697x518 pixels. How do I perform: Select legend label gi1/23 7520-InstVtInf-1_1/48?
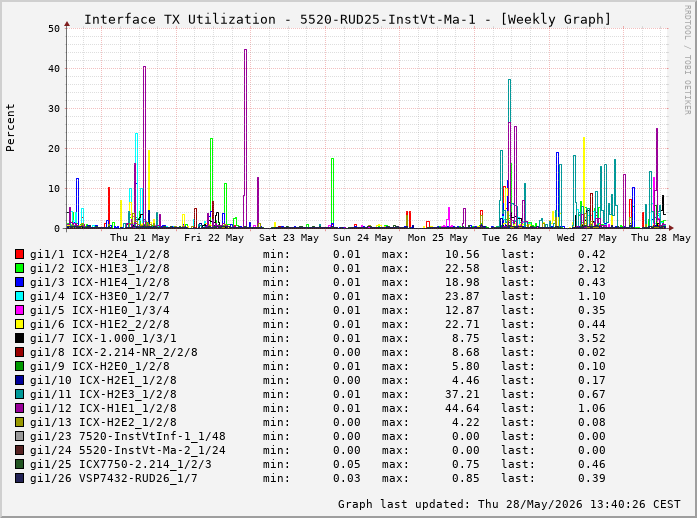[x=128, y=436]
